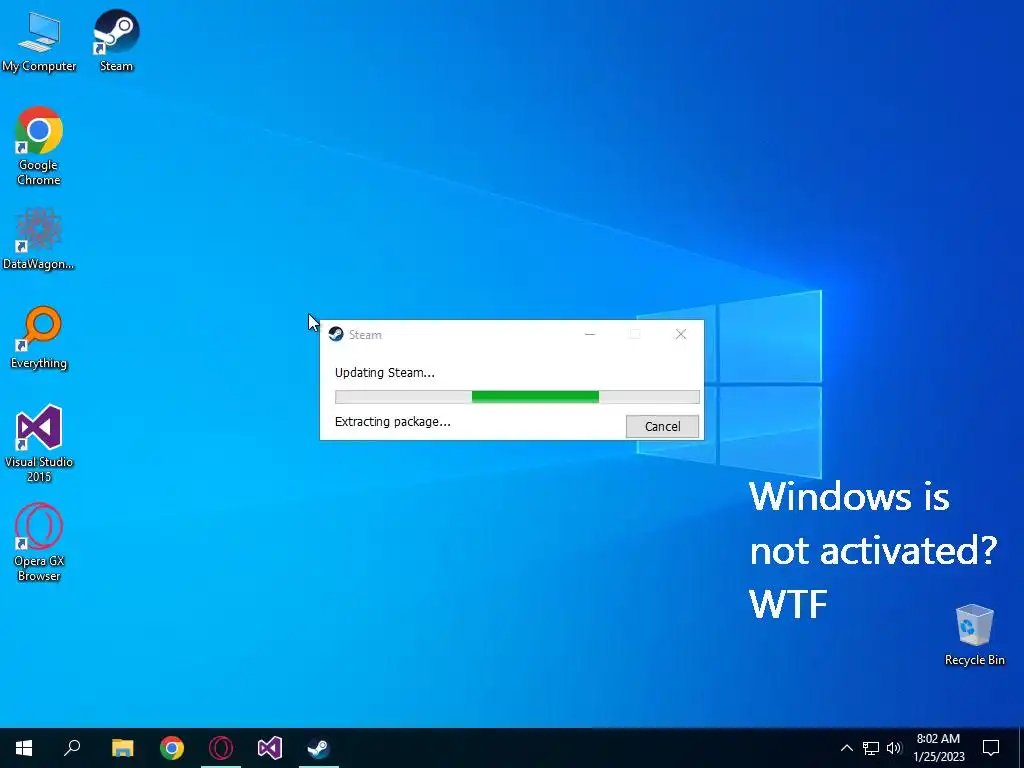
Task: Show hidden system tray icons
Action: tap(846, 748)
